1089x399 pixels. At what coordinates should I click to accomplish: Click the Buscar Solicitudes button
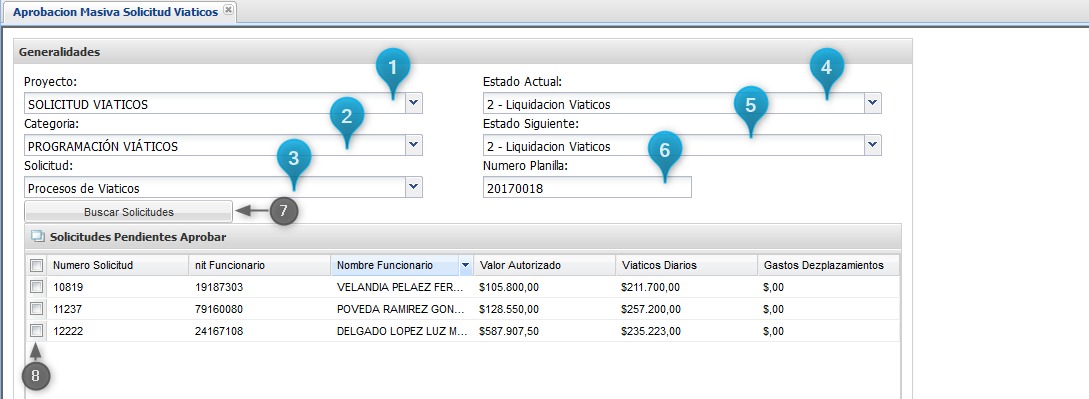(x=128, y=212)
